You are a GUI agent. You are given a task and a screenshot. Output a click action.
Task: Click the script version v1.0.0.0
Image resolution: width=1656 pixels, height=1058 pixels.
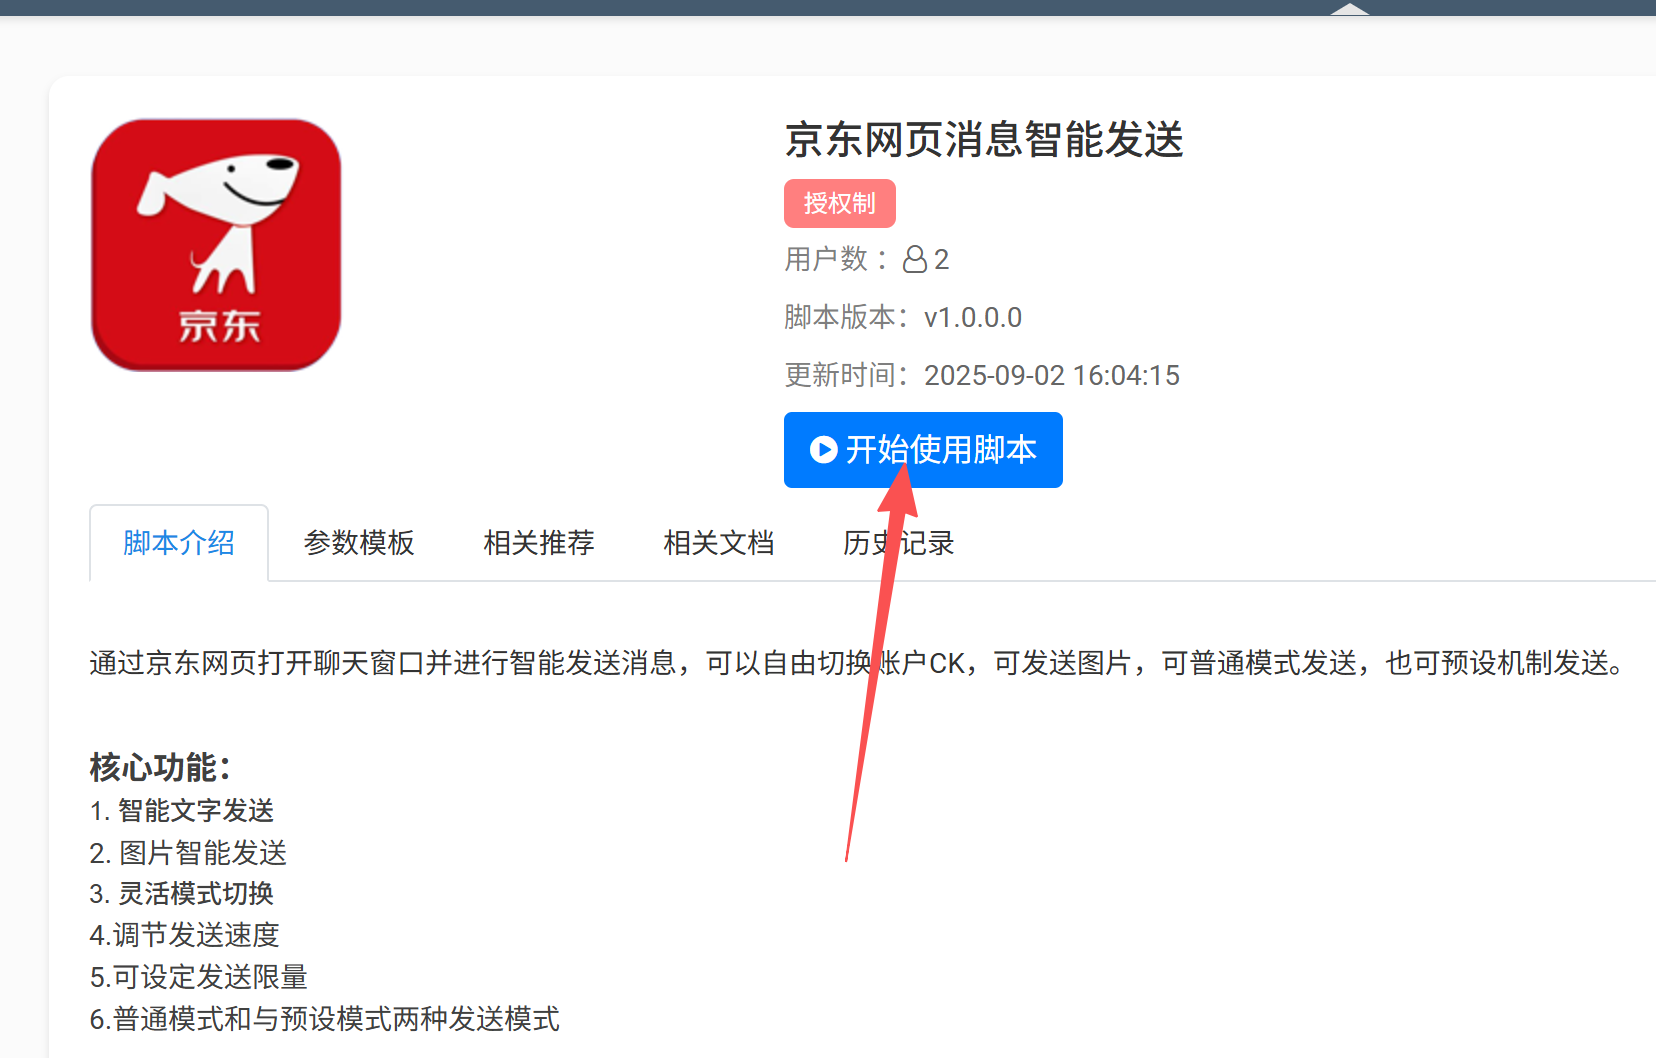tap(973, 318)
